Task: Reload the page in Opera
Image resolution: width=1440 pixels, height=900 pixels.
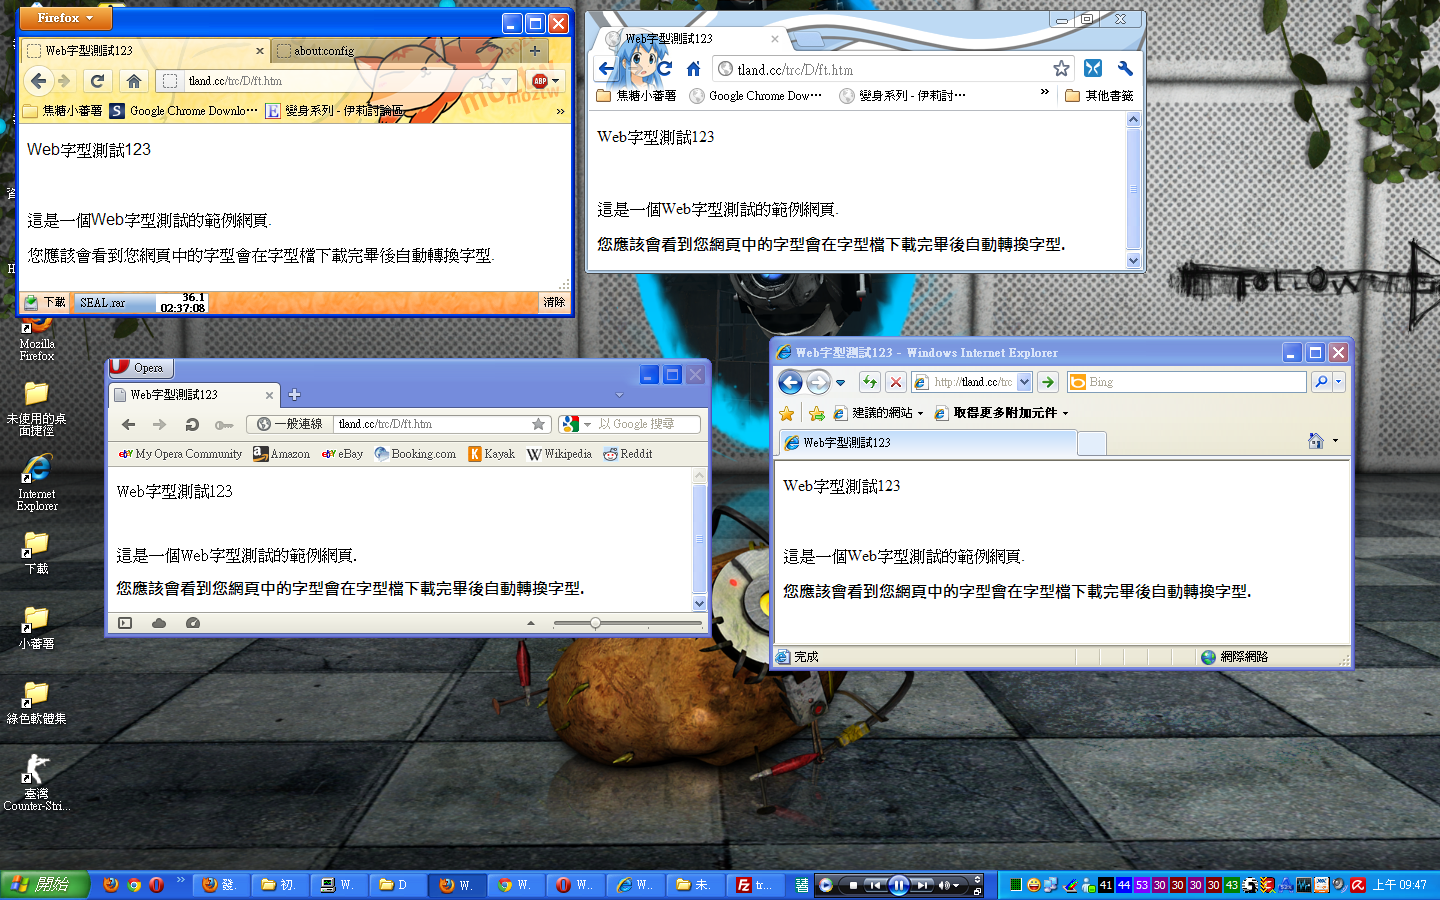Action: click(192, 424)
